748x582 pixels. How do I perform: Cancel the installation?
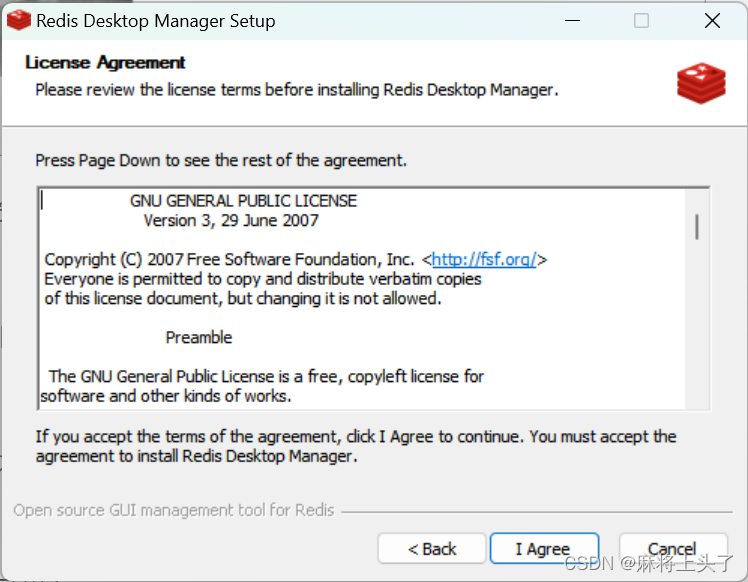[x=673, y=548]
